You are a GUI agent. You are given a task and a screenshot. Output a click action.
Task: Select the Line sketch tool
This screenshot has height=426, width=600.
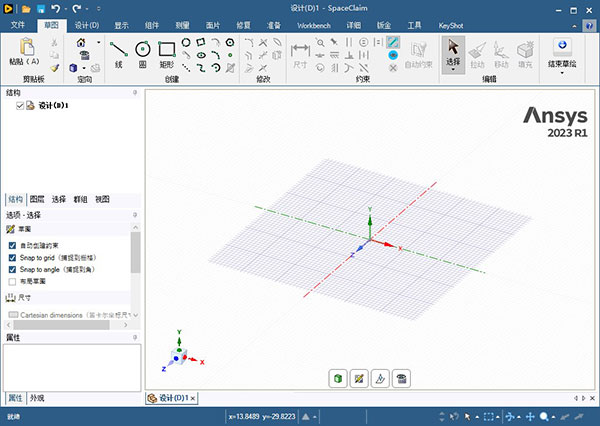(x=118, y=48)
